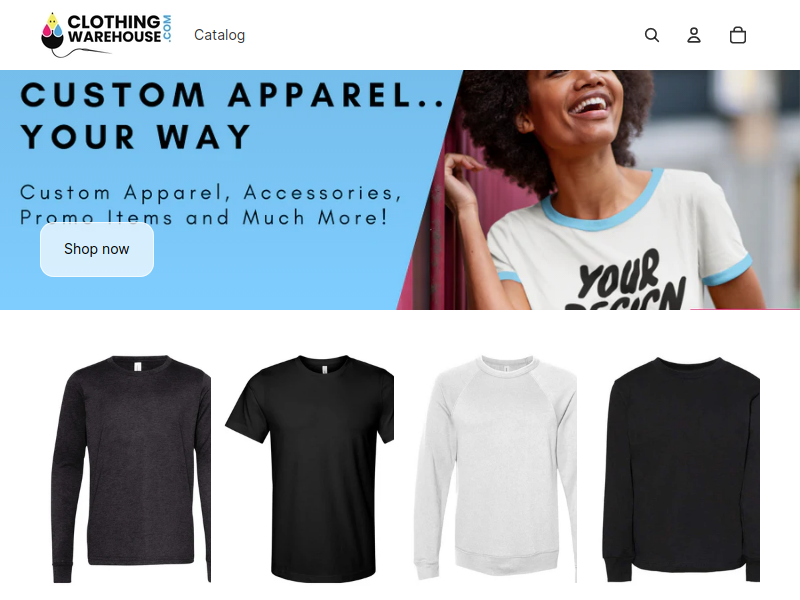Open the black crewneck sweatshirt product
Image resolution: width=800 pixels, height=600 pixels.
tap(681, 468)
